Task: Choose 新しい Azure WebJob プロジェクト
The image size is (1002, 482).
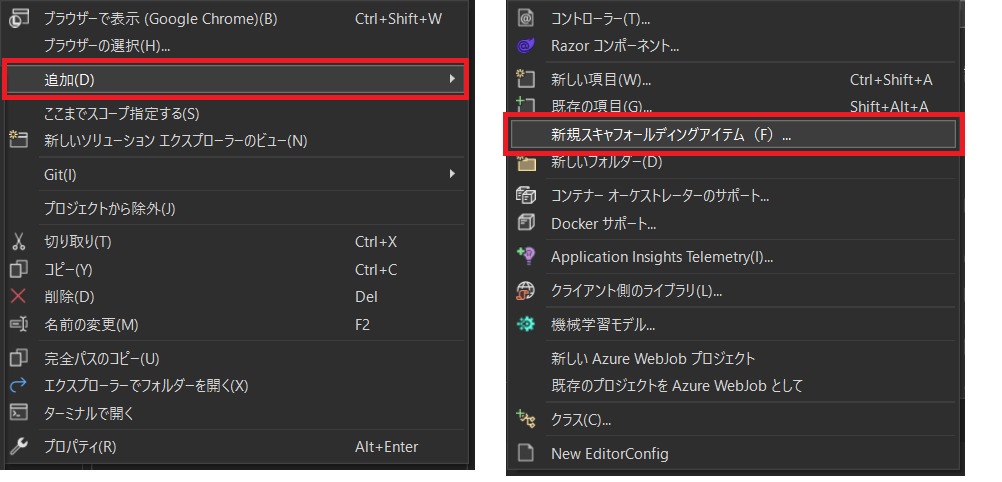Action: point(653,358)
